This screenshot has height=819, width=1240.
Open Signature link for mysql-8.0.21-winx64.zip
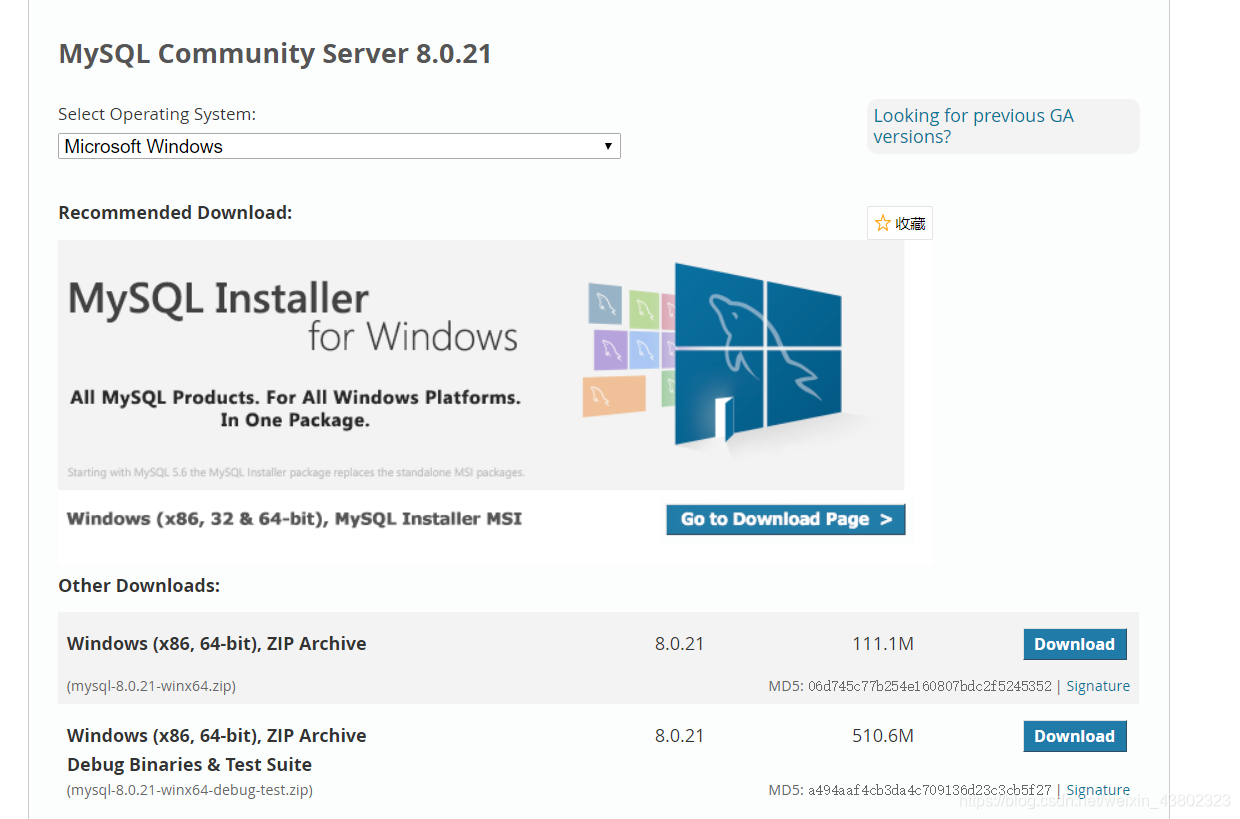1098,686
